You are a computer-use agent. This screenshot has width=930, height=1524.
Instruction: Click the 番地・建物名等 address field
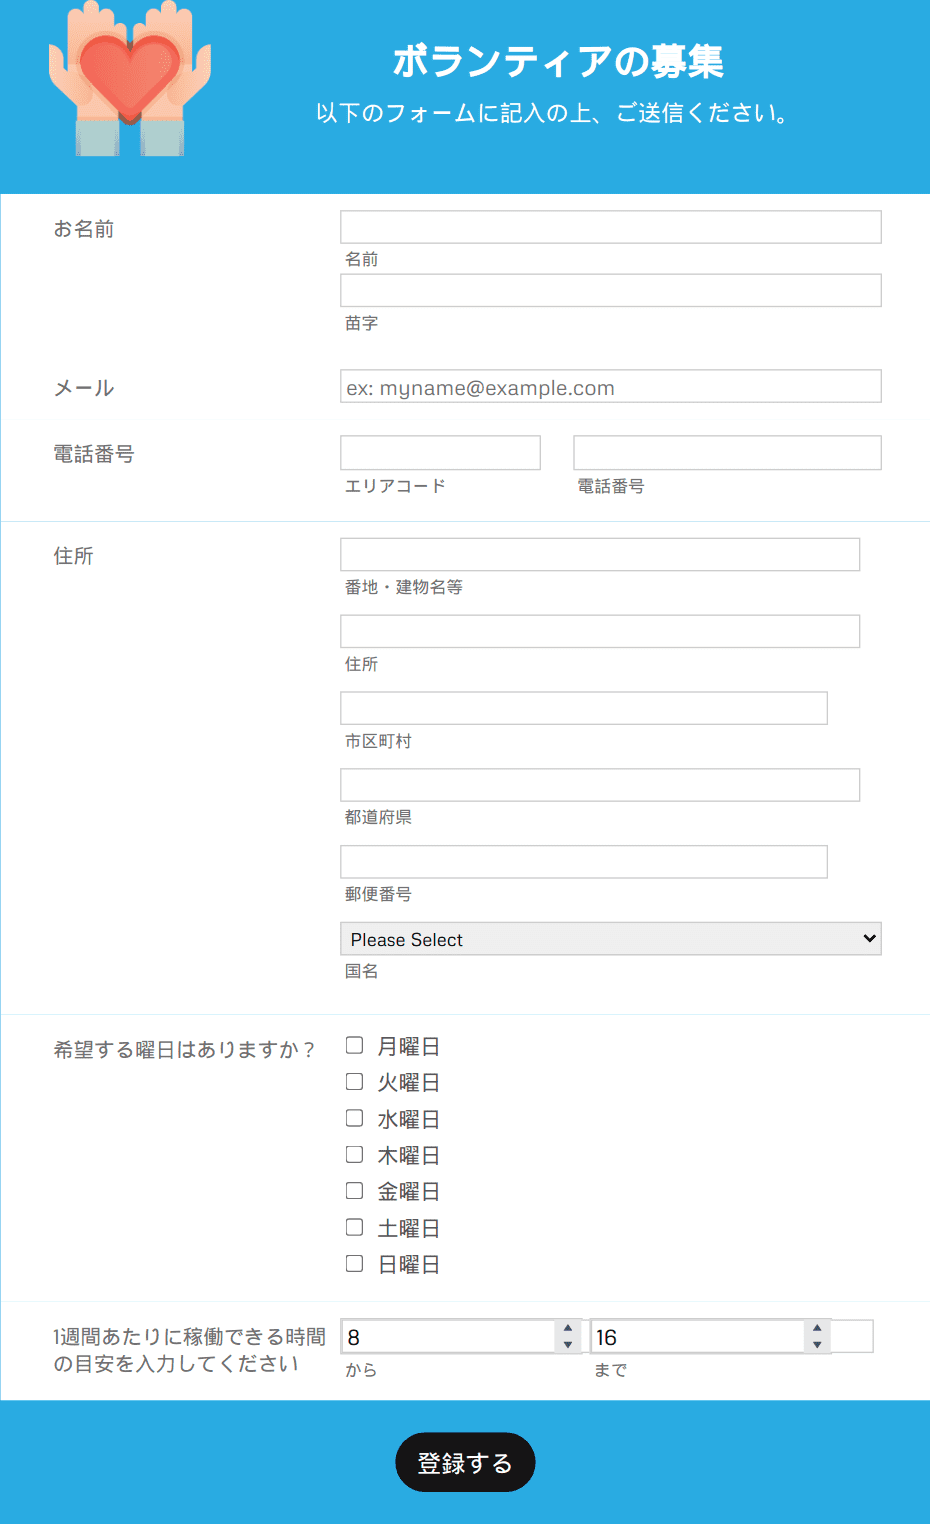point(600,555)
